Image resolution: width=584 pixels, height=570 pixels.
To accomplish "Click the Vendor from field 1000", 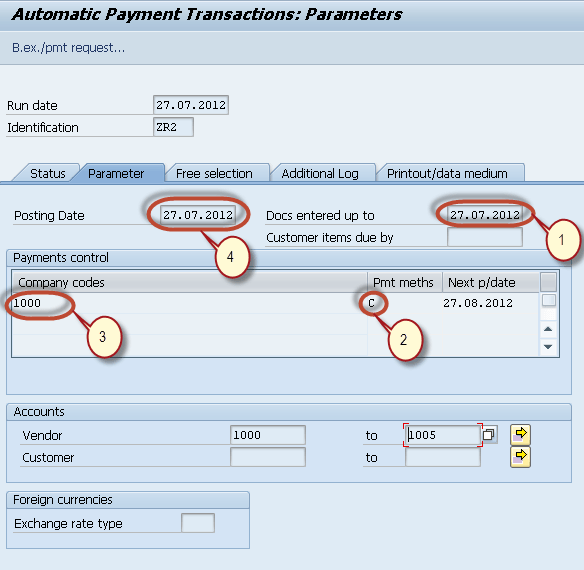I will (268, 435).
